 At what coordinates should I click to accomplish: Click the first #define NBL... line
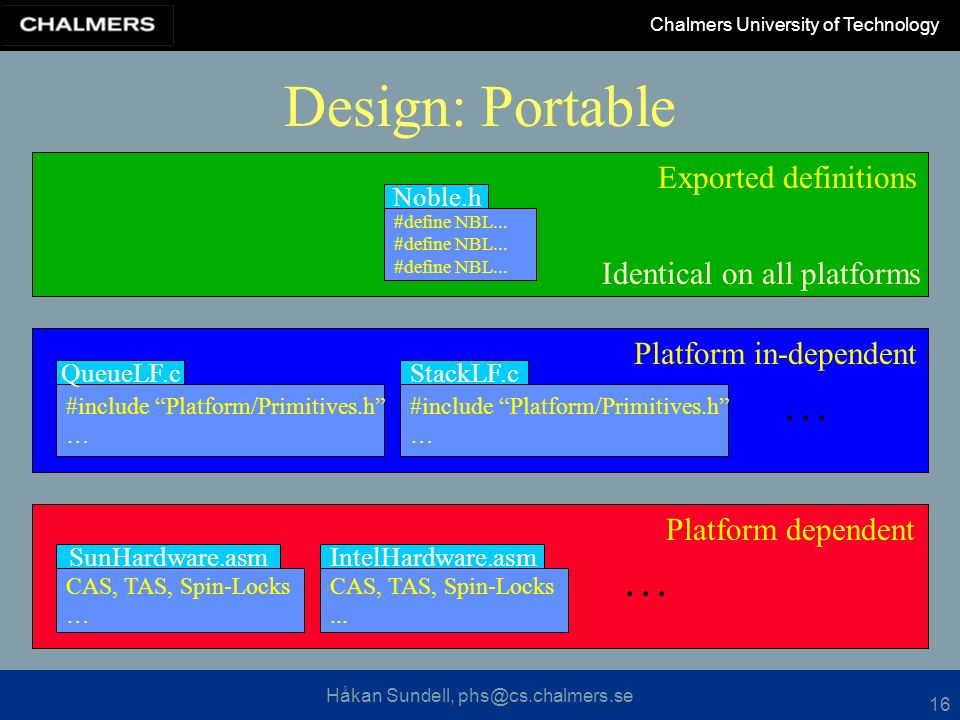click(x=451, y=222)
